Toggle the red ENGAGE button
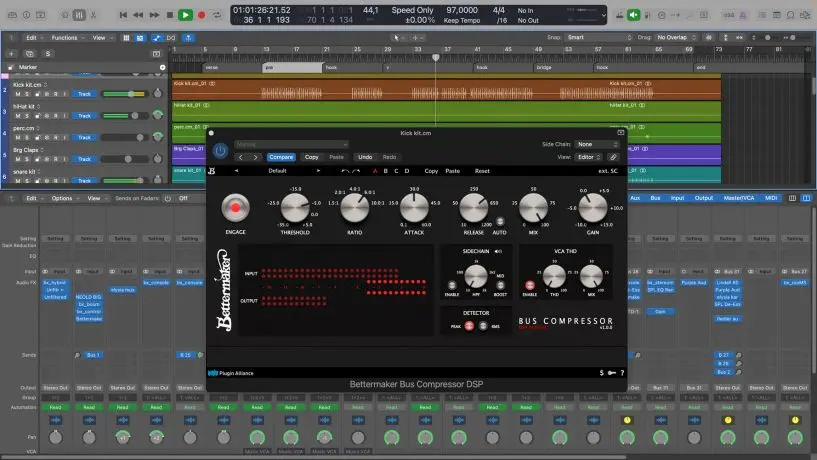The height and width of the screenshot is (460, 817). coord(236,208)
